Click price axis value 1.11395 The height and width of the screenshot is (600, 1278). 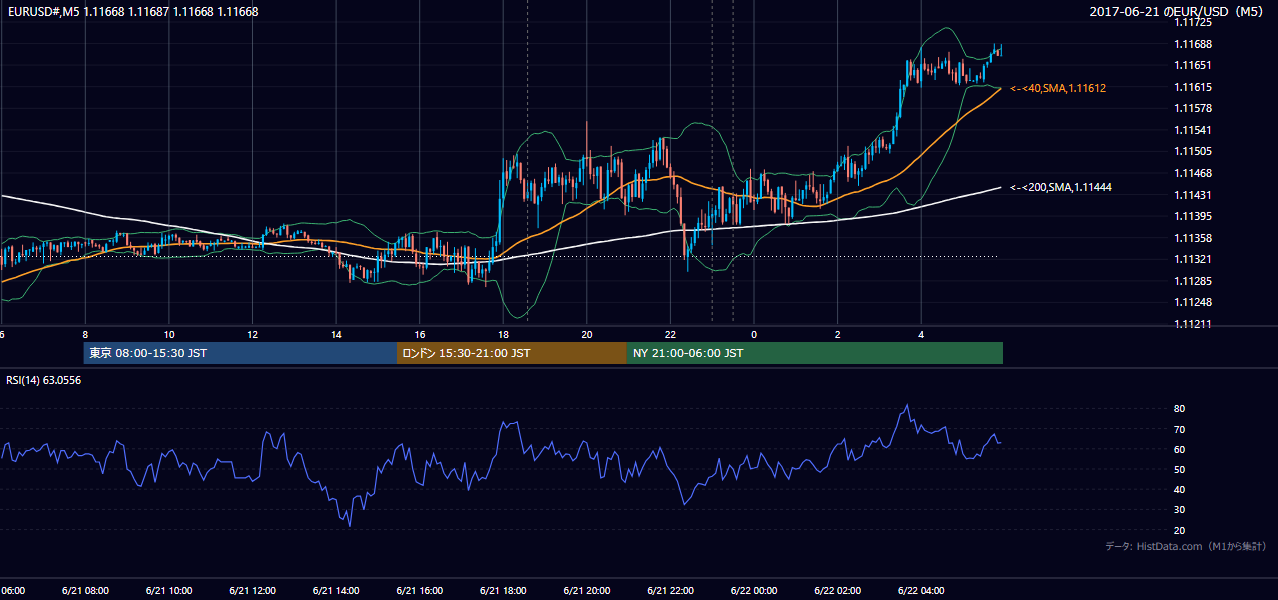(1193, 216)
